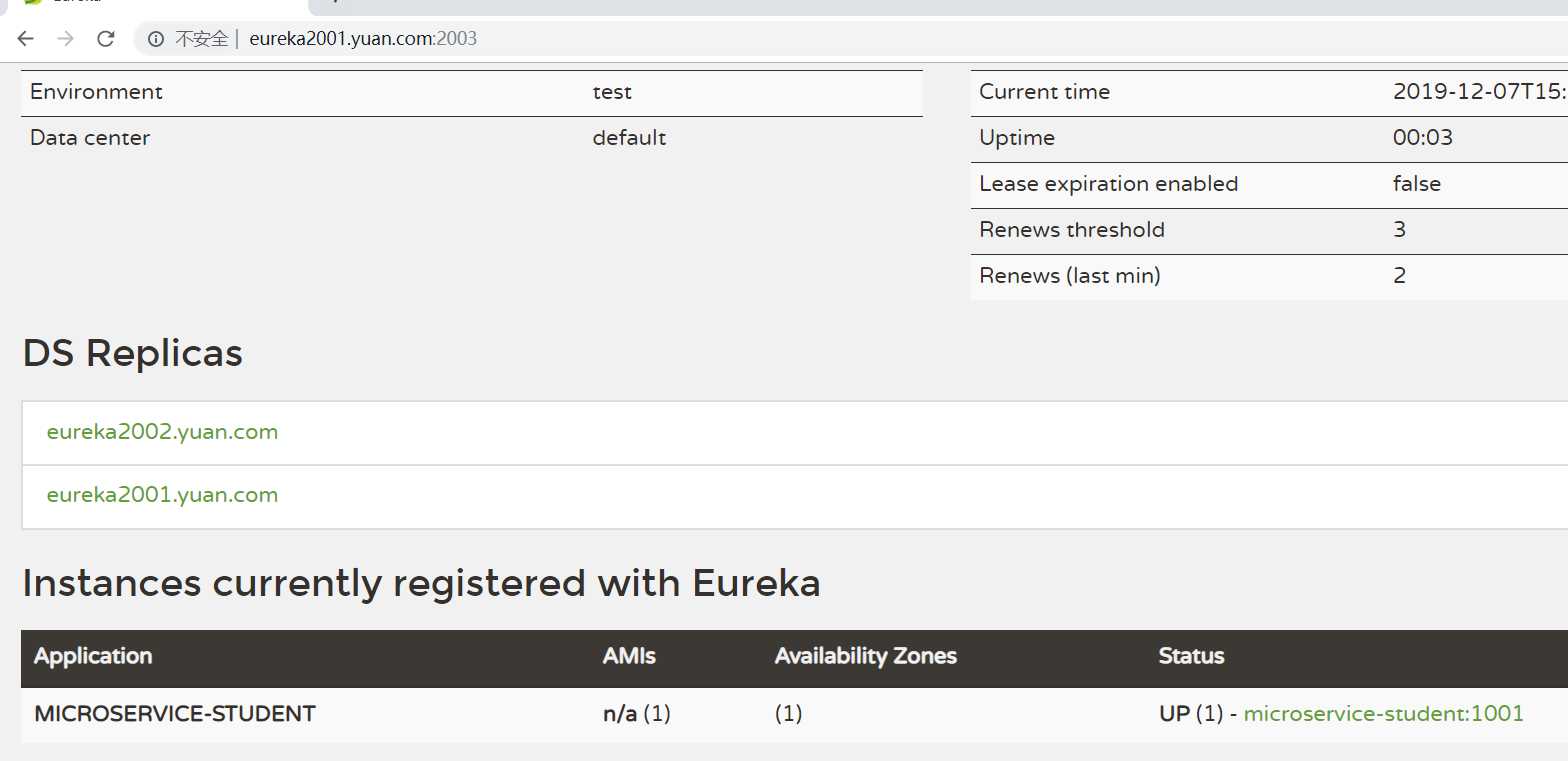Click the DS Replicas heading
Image resolution: width=1568 pixels, height=761 pixels.
click(133, 353)
